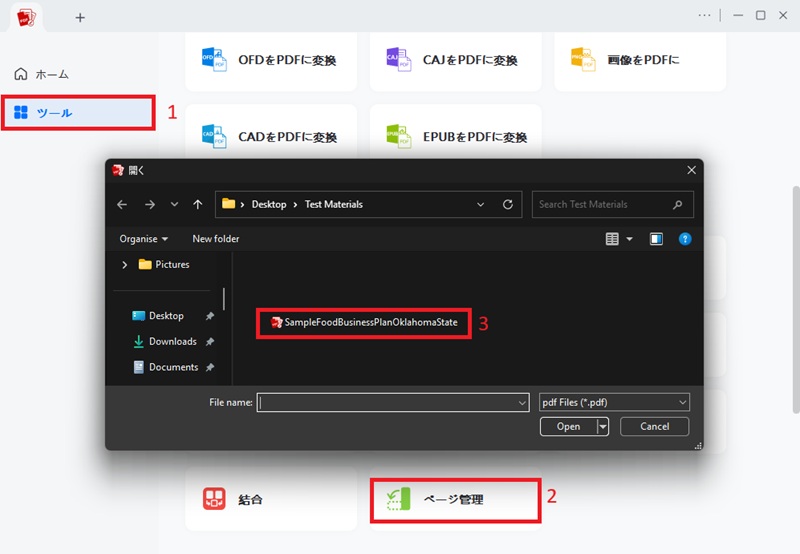Click the navigation pane scrollbar
Screen dimensions: 800x554
[224, 300]
